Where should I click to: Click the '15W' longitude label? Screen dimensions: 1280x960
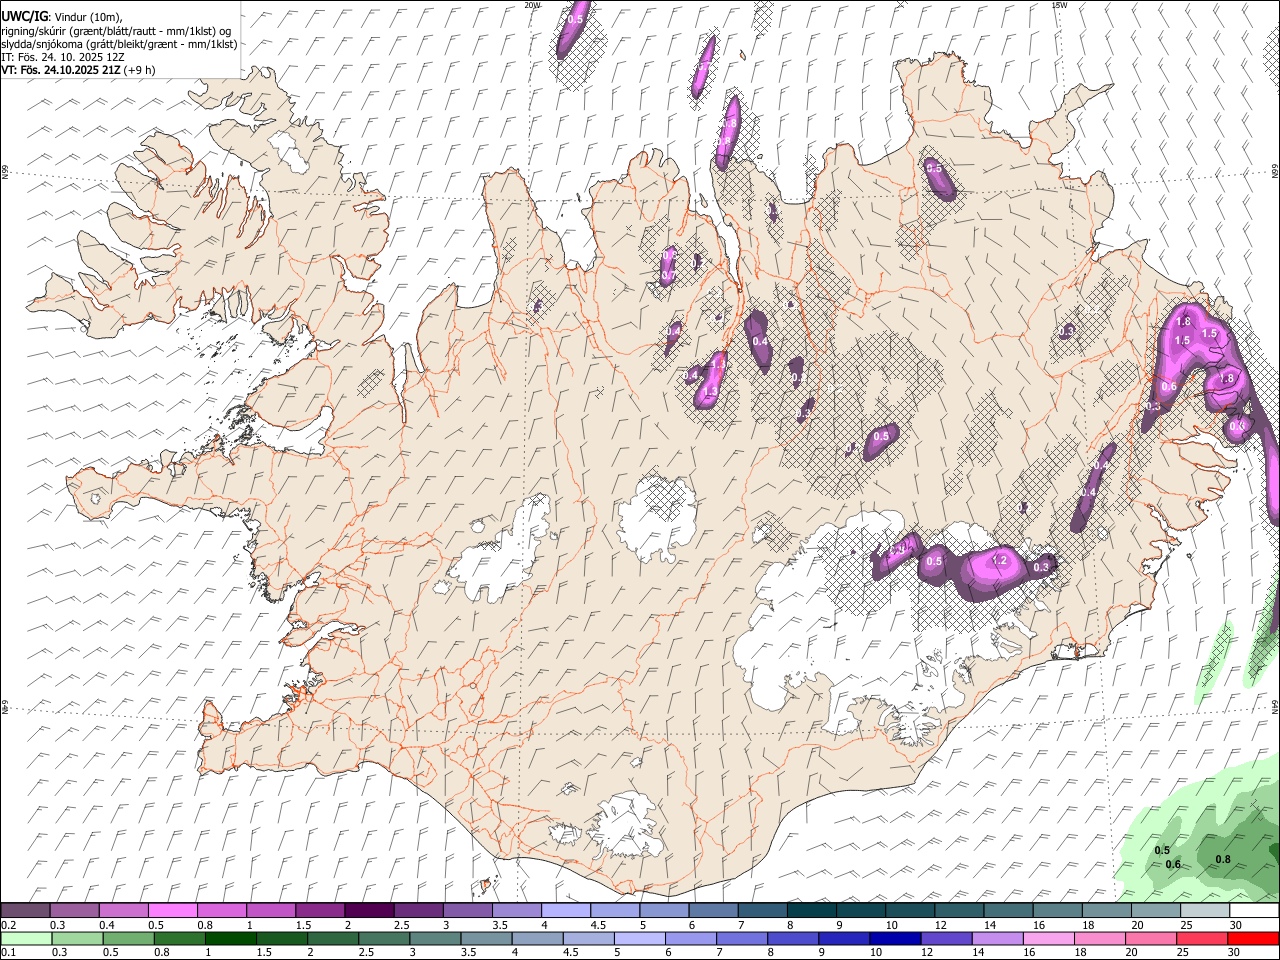[1059, 5]
